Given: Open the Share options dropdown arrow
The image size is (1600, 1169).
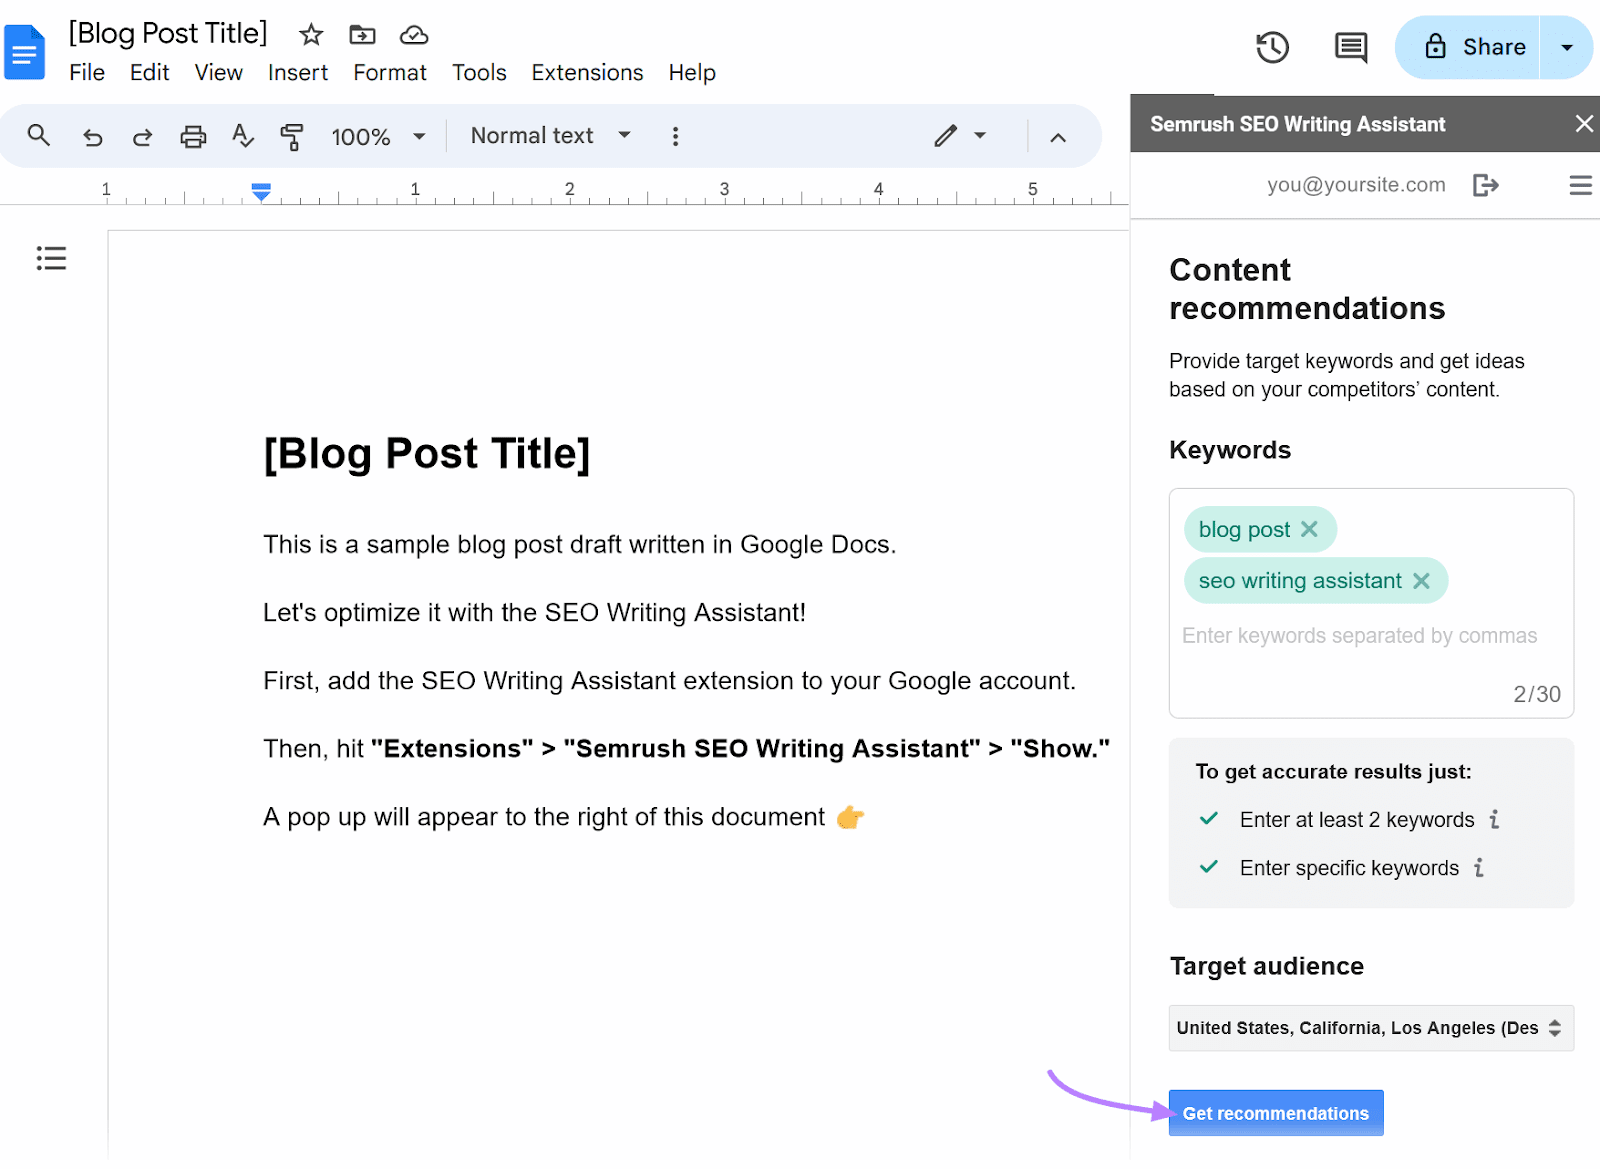Looking at the screenshot, I should (x=1567, y=47).
